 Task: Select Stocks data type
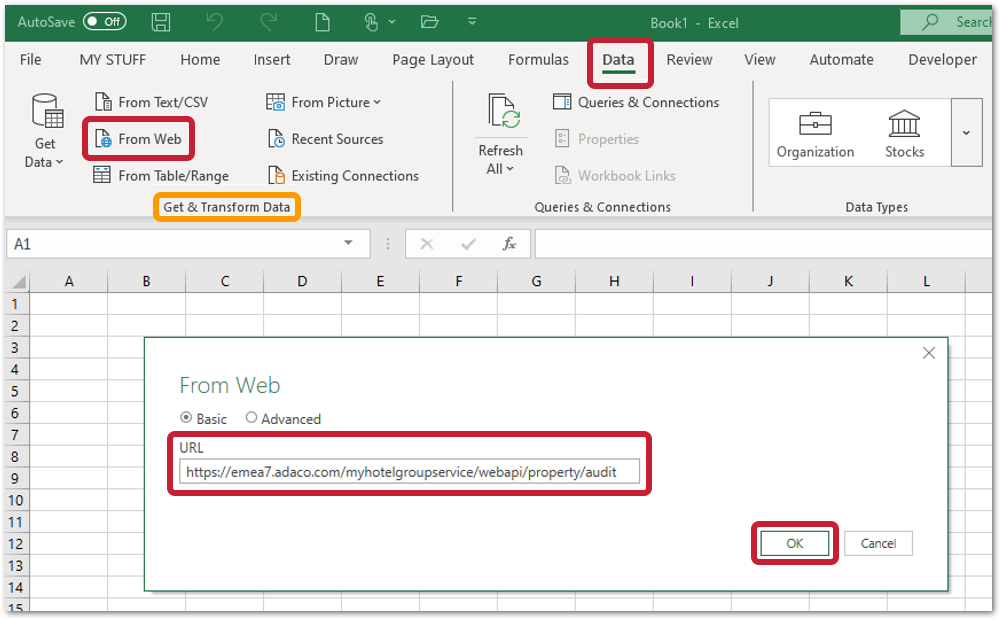pyautogui.click(x=905, y=133)
